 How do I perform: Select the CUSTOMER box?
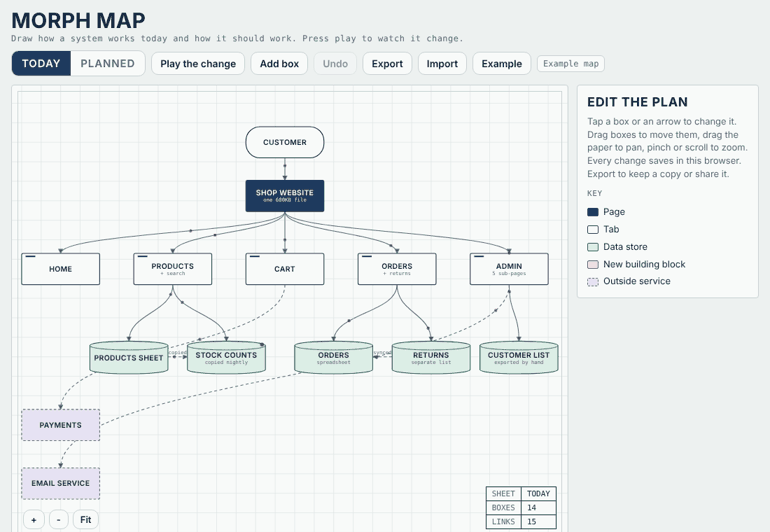pos(285,142)
